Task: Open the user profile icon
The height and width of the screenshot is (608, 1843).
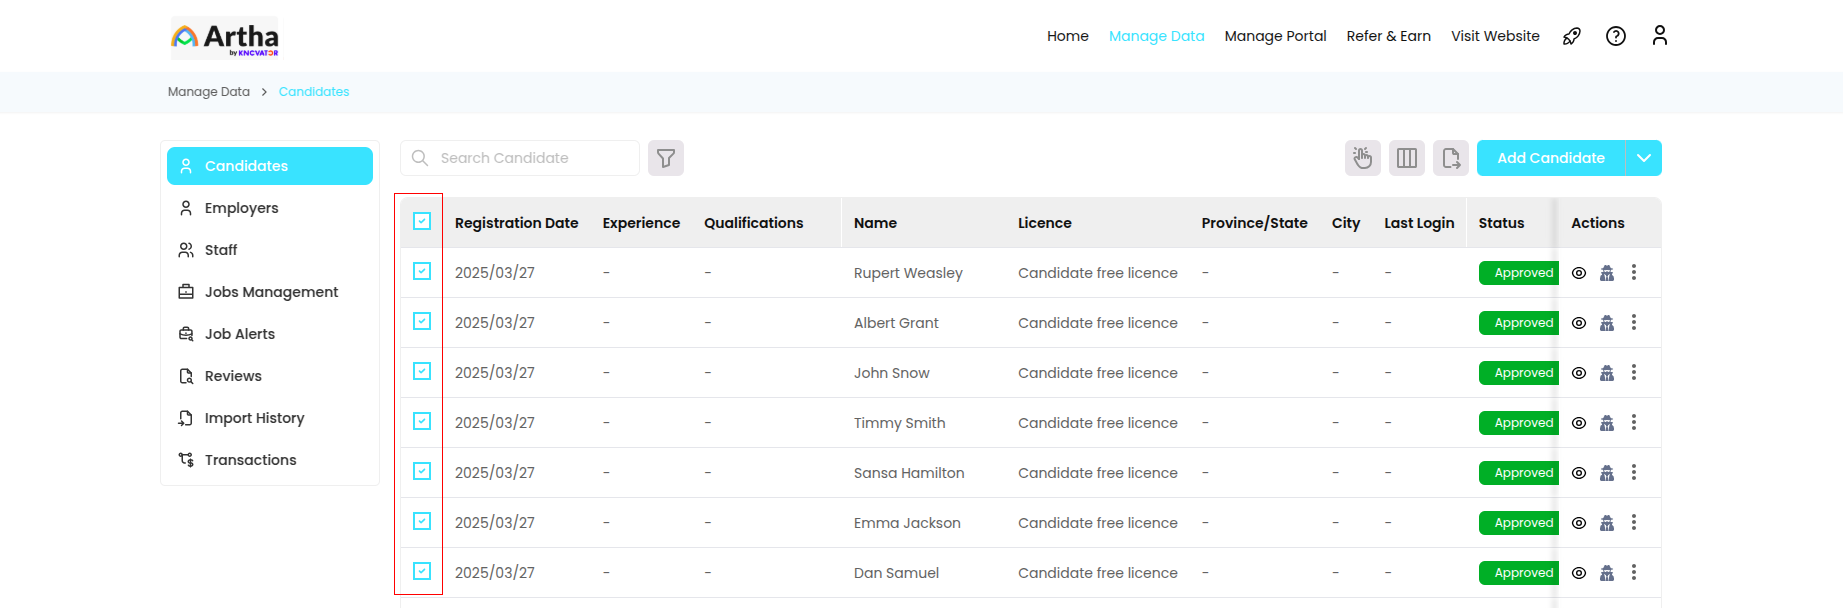Action: click(x=1660, y=36)
